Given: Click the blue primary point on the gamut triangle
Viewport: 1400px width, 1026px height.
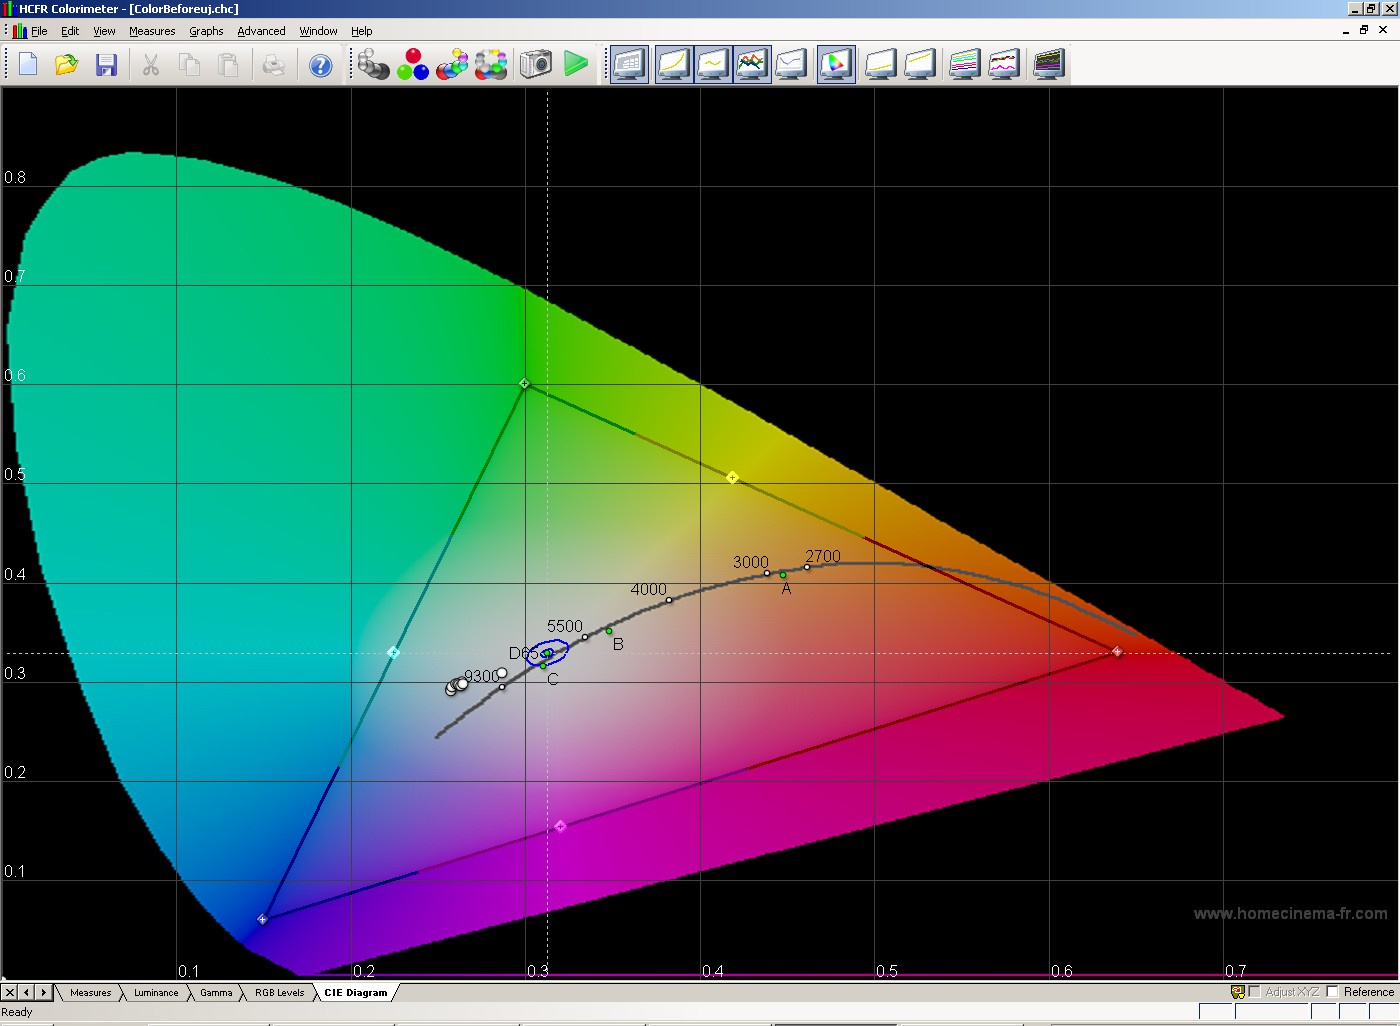Looking at the screenshot, I should (263, 919).
